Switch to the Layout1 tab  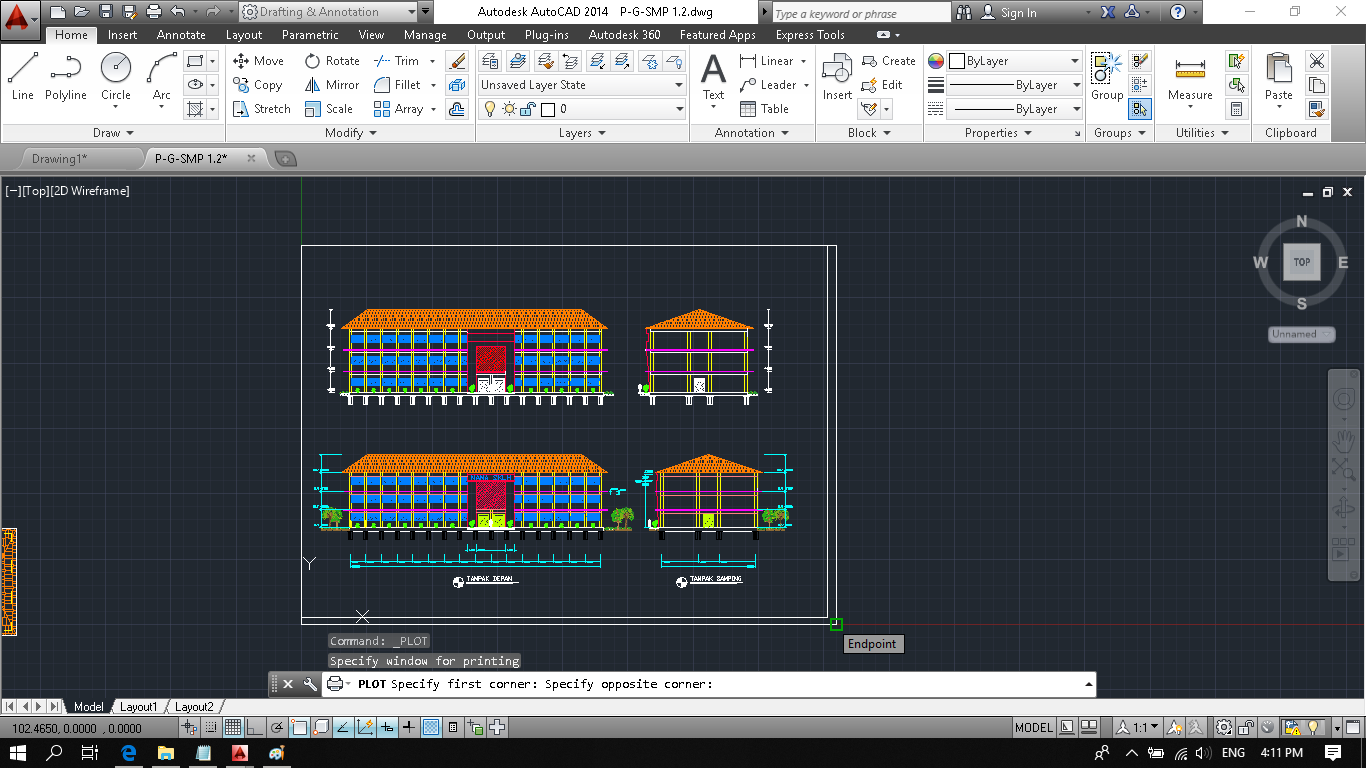[x=139, y=707]
